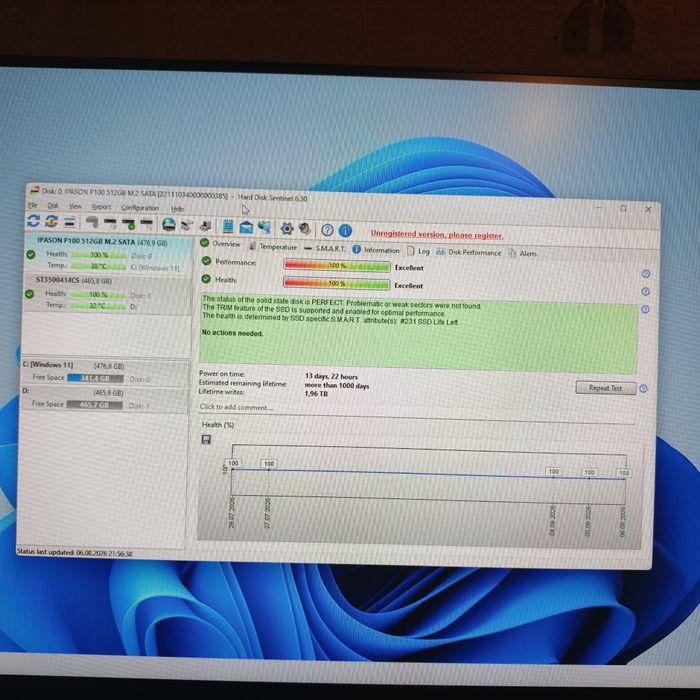Select C: [Windows 11] partition row
This screenshot has width=700, height=700.
pos(105,372)
